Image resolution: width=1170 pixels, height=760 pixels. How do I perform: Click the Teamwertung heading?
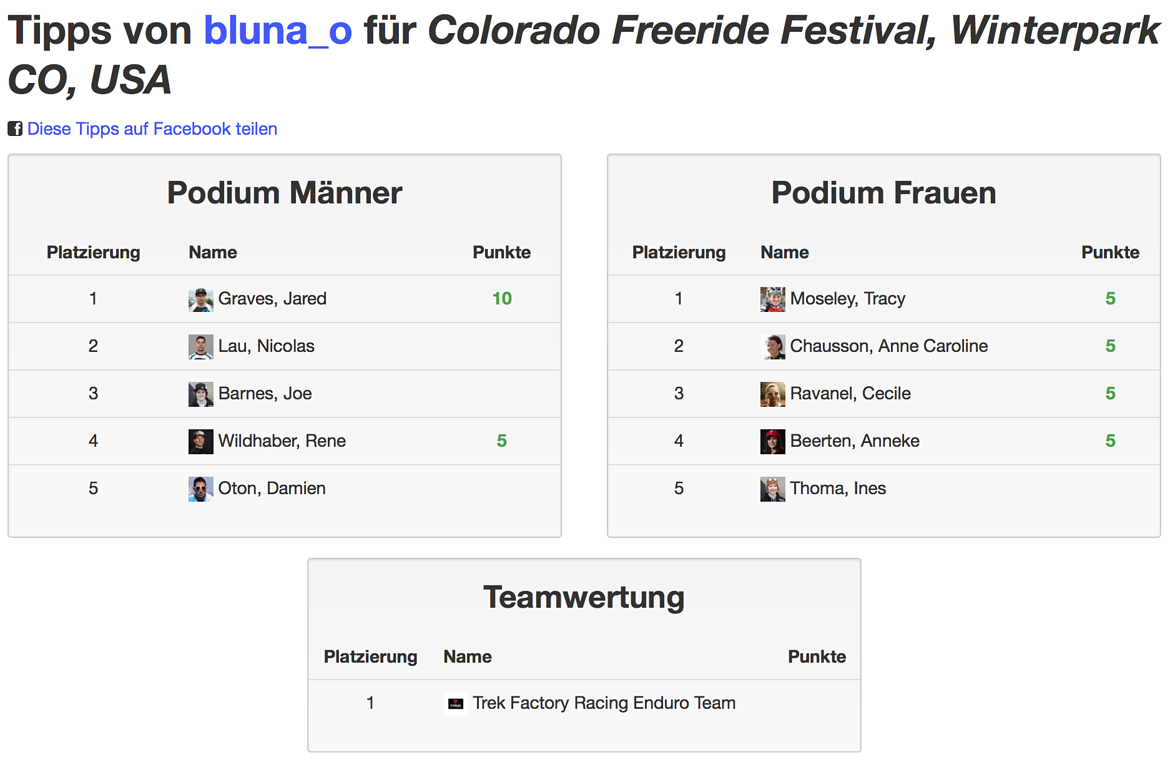[584, 597]
